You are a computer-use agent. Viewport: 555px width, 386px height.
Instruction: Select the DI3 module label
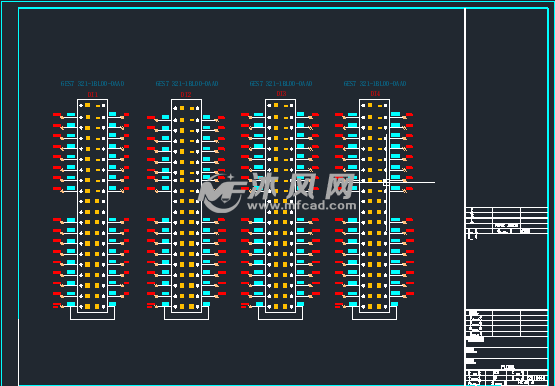(x=281, y=93)
